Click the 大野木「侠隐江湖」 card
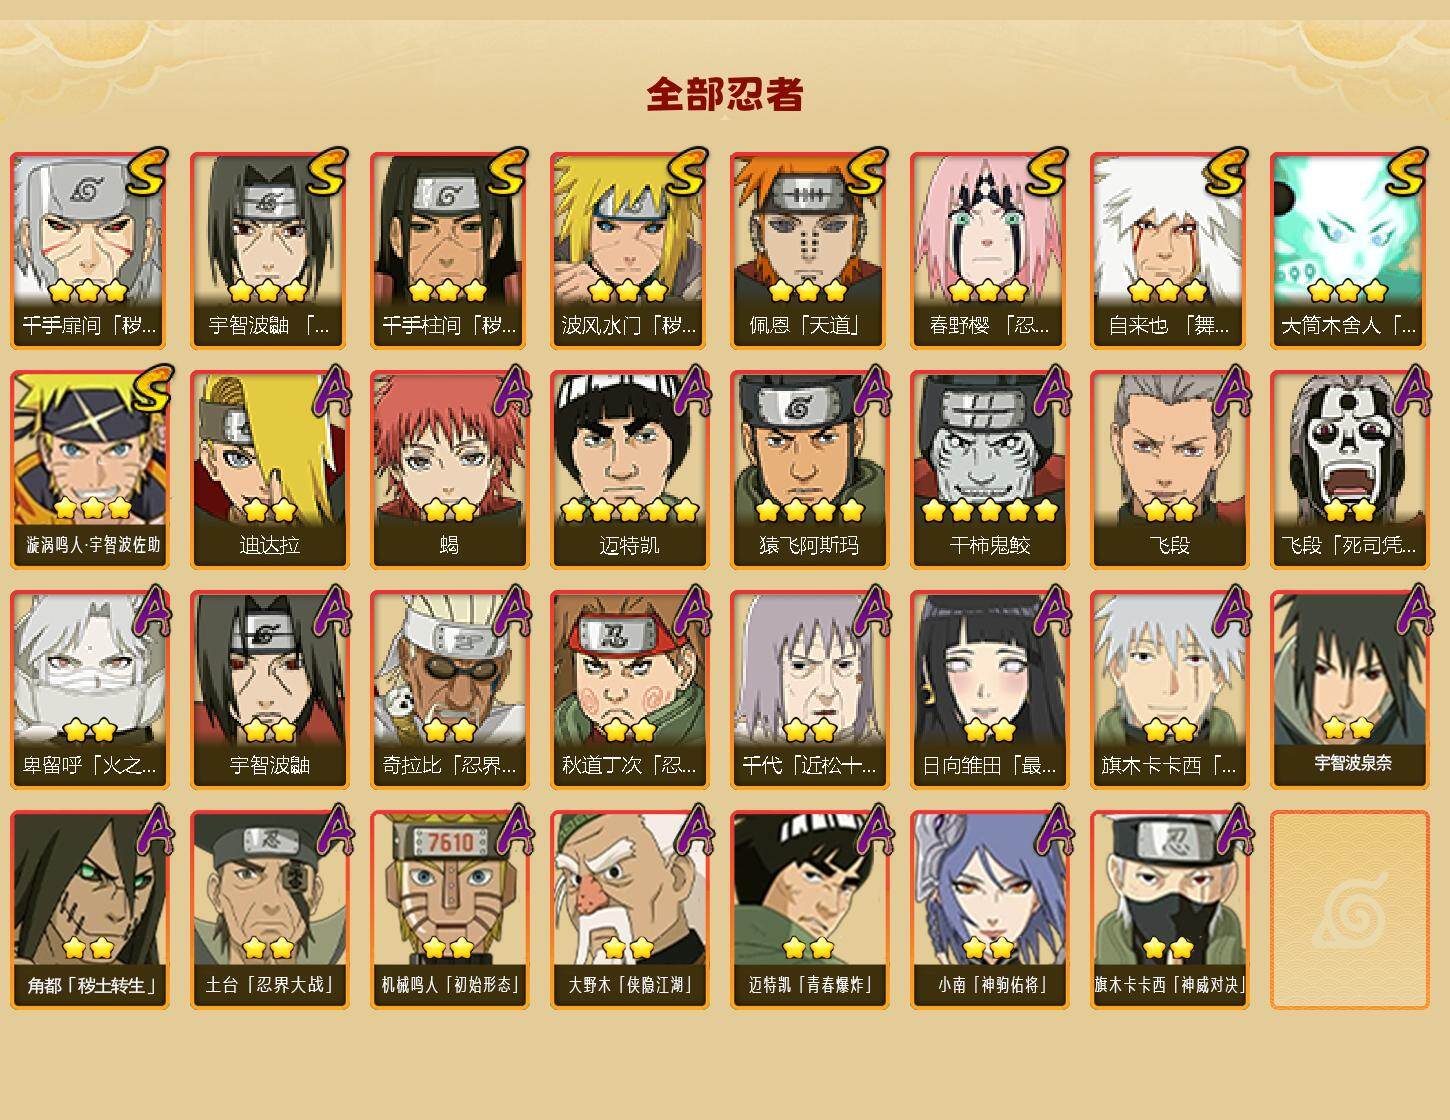This screenshot has height=1120, width=1450. point(629,910)
